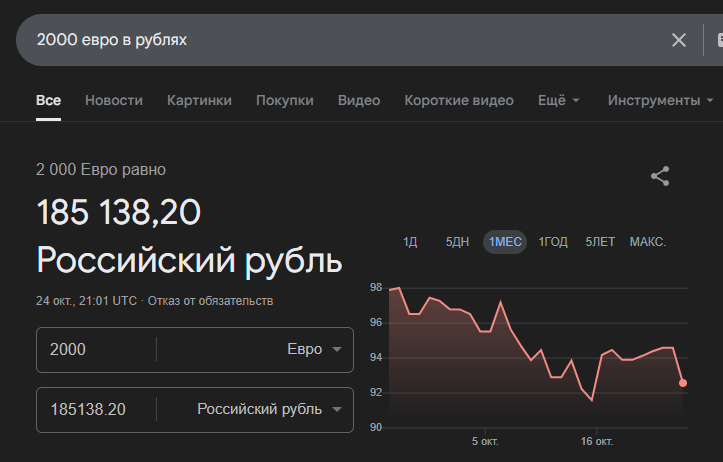Select the 1МЕС chart range

tap(505, 242)
